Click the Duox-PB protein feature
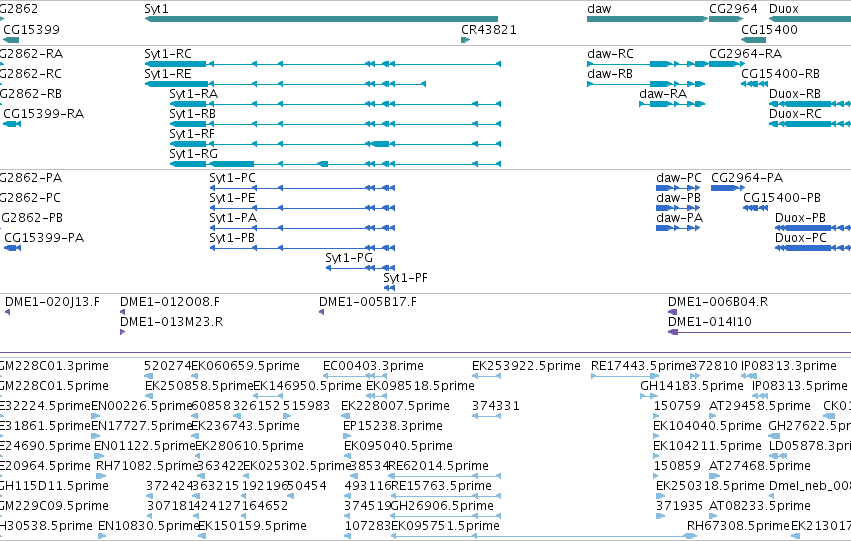This screenshot has height=541, width=851. pos(813,228)
